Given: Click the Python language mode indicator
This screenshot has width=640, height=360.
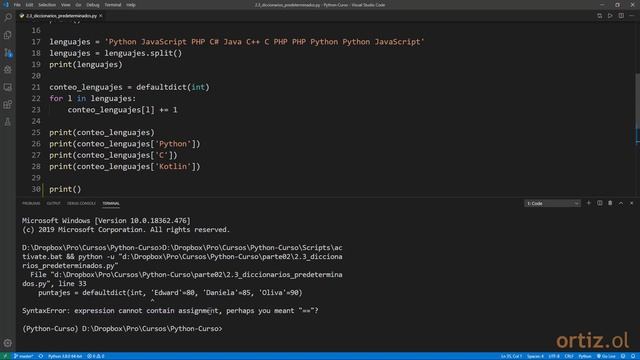Looking at the screenshot, I should pos(584,356).
